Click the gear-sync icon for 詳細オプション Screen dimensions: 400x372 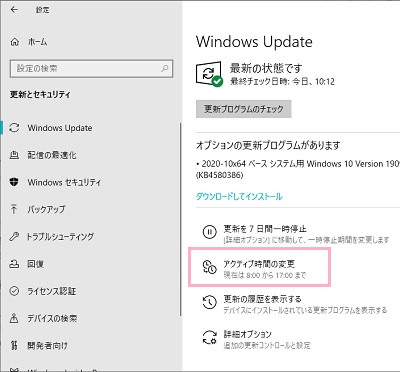(209, 337)
